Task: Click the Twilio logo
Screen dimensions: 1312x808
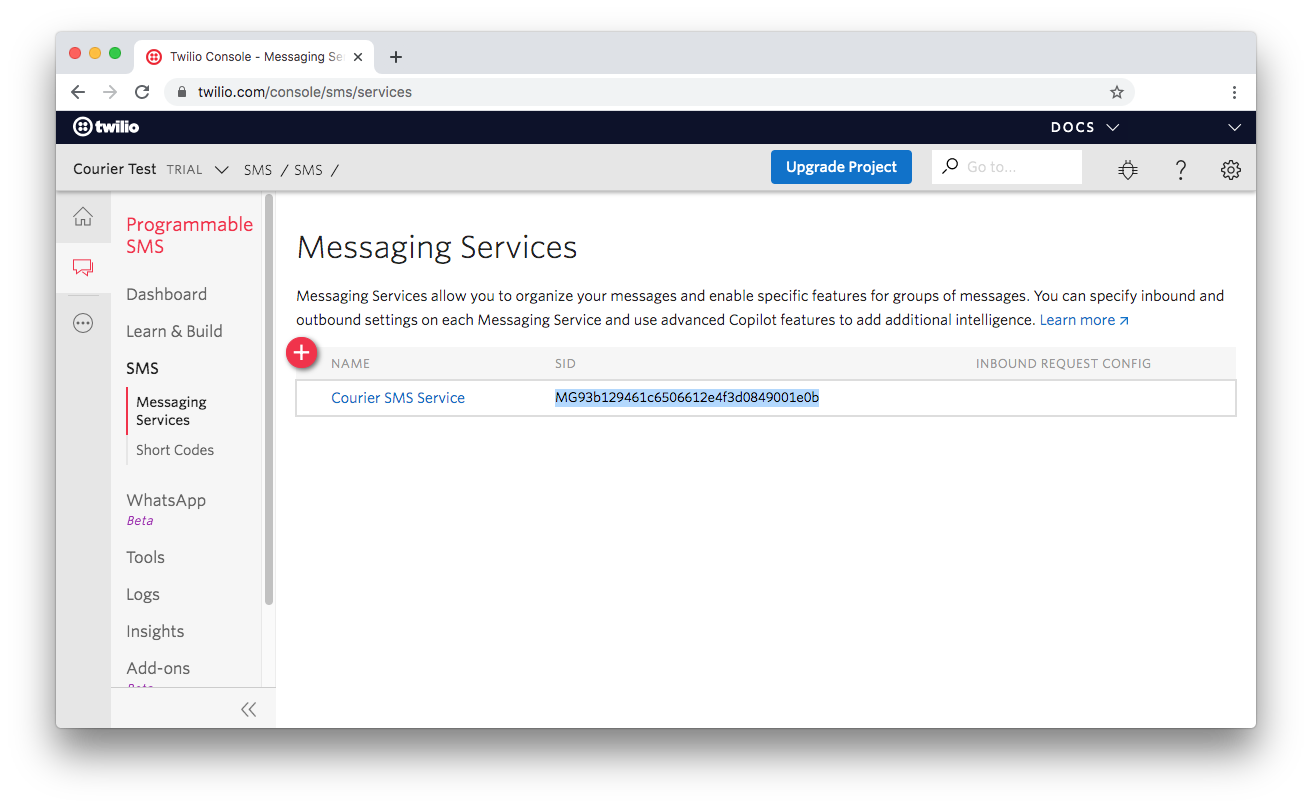Action: pyautogui.click(x=106, y=127)
